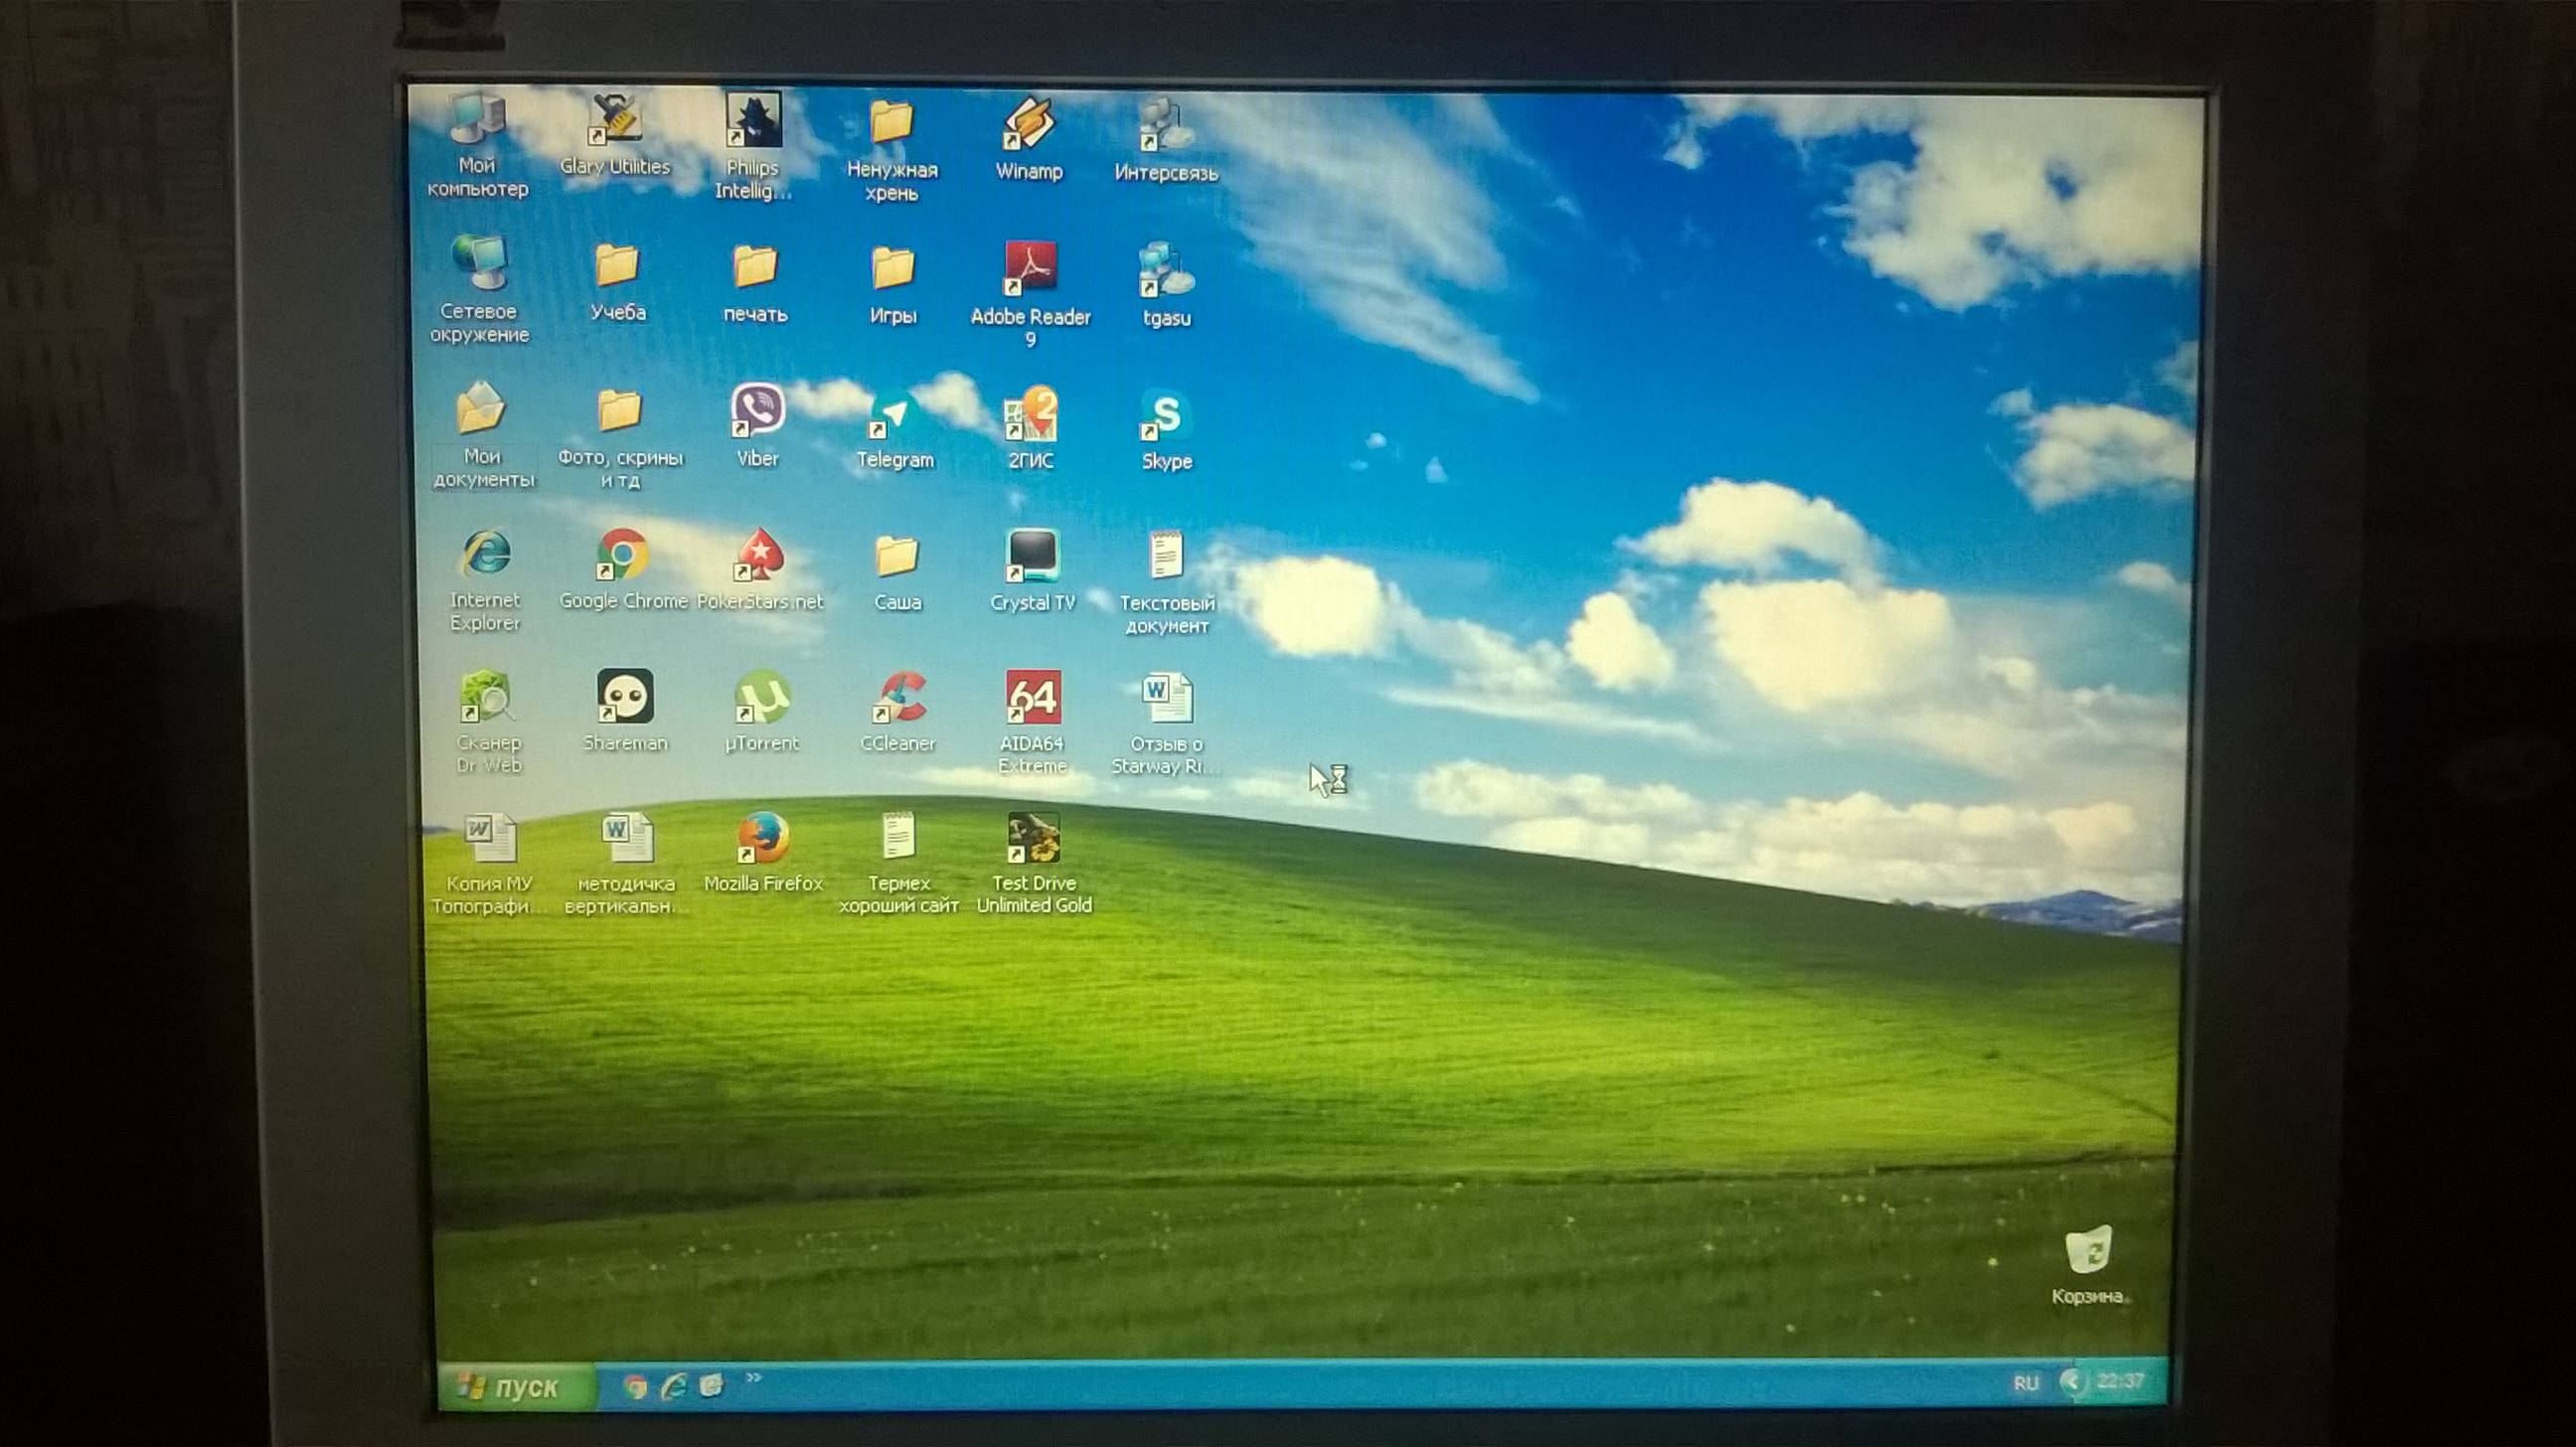2576x1447 pixels.
Task: Select the Mozilla Firefox shortcut
Action: point(763,838)
